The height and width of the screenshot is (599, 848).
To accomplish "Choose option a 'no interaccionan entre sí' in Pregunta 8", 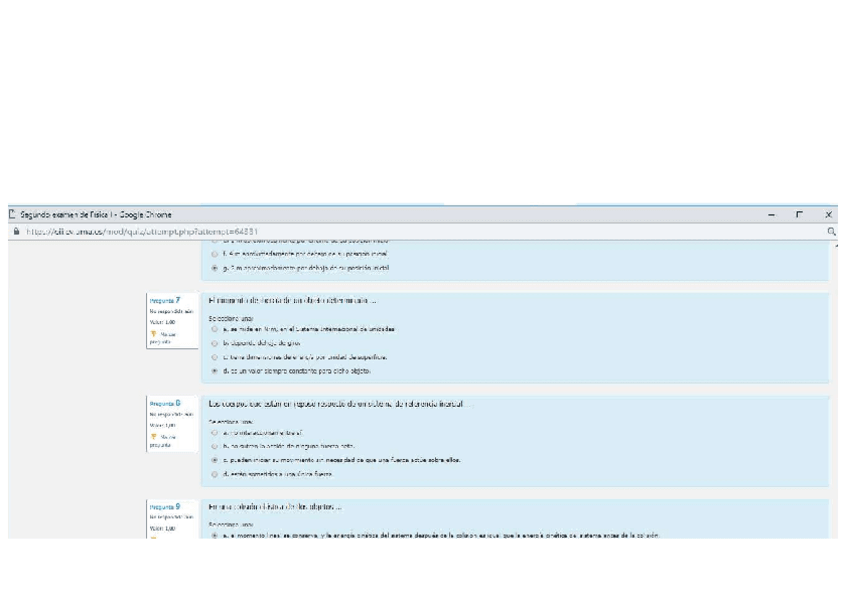I will pos(214,432).
